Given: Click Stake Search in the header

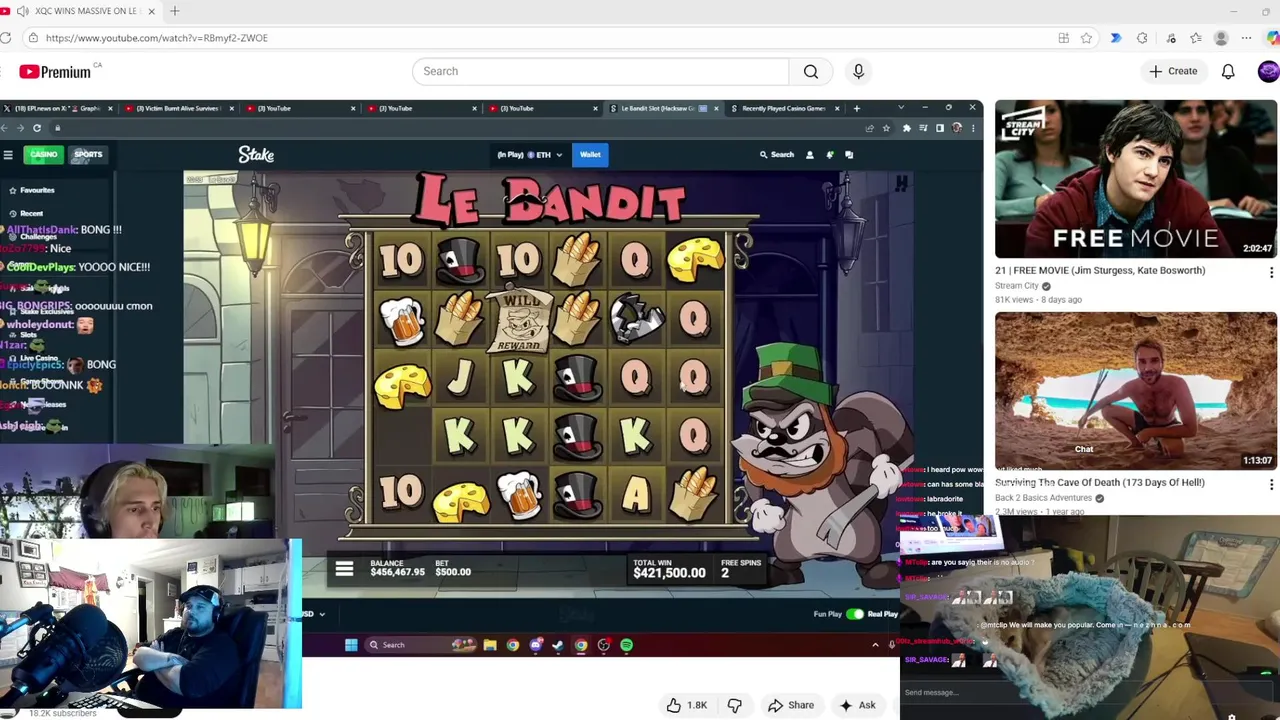Looking at the screenshot, I should click(777, 154).
